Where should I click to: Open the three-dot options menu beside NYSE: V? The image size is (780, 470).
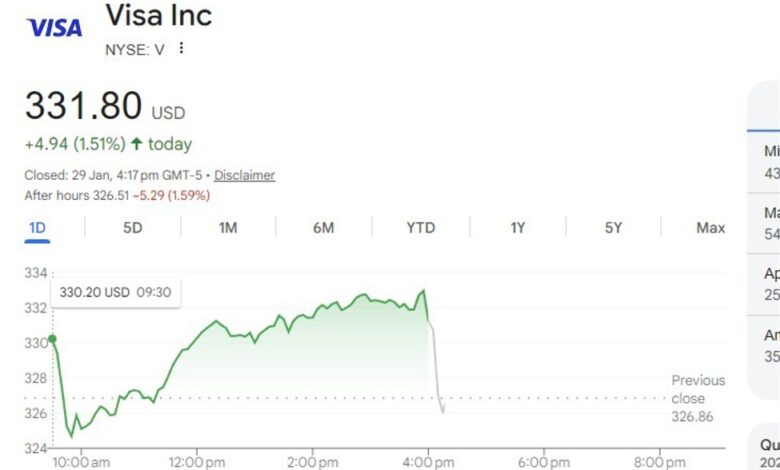[x=181, y=48]
